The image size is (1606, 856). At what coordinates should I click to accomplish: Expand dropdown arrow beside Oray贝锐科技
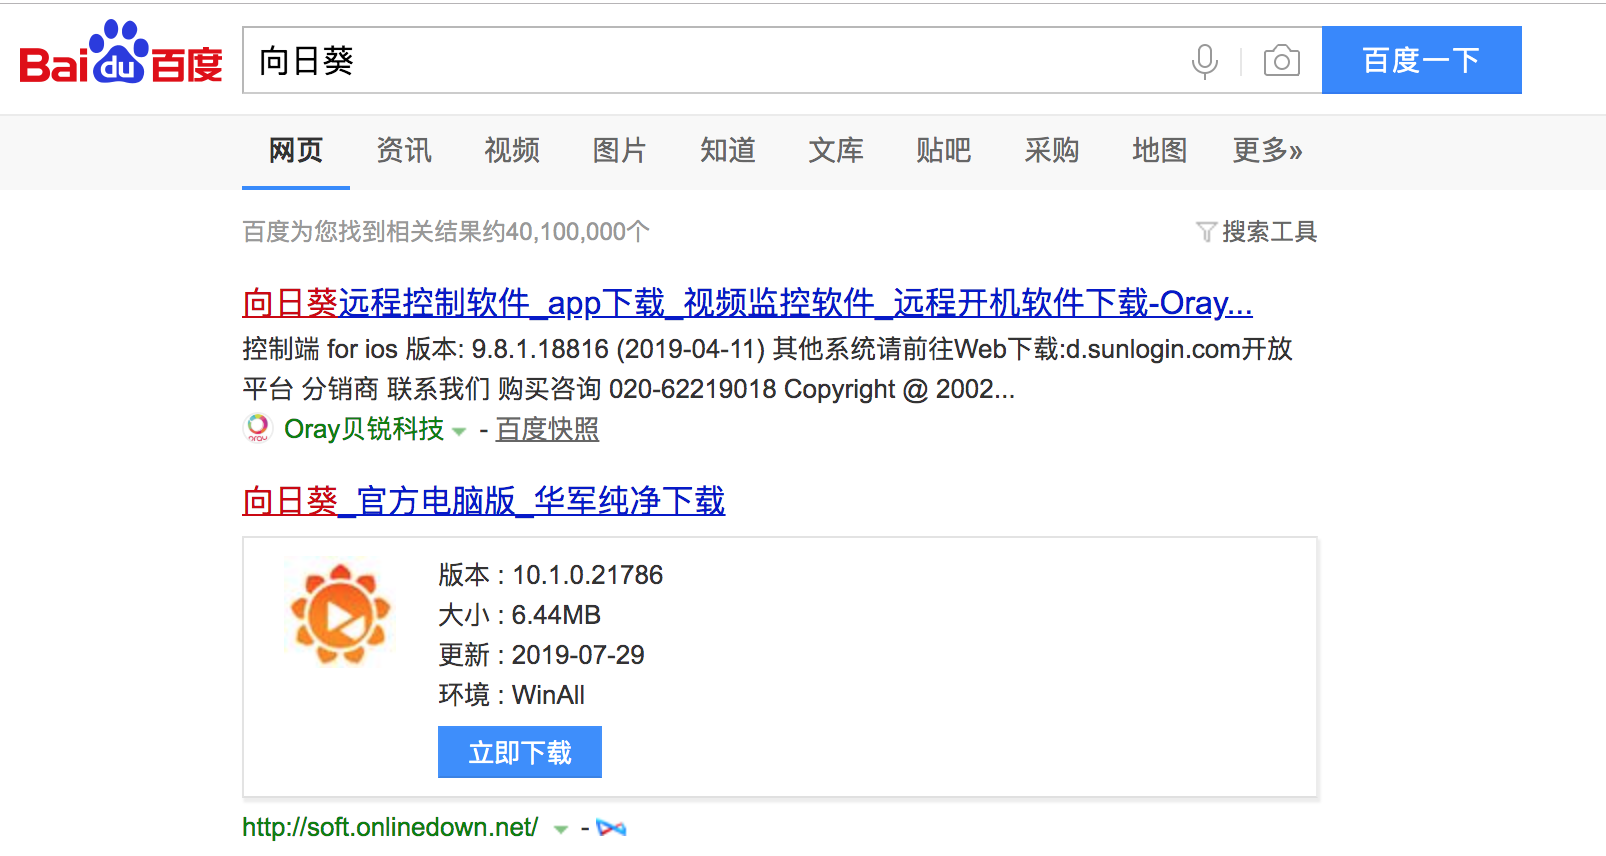point(459,432)
